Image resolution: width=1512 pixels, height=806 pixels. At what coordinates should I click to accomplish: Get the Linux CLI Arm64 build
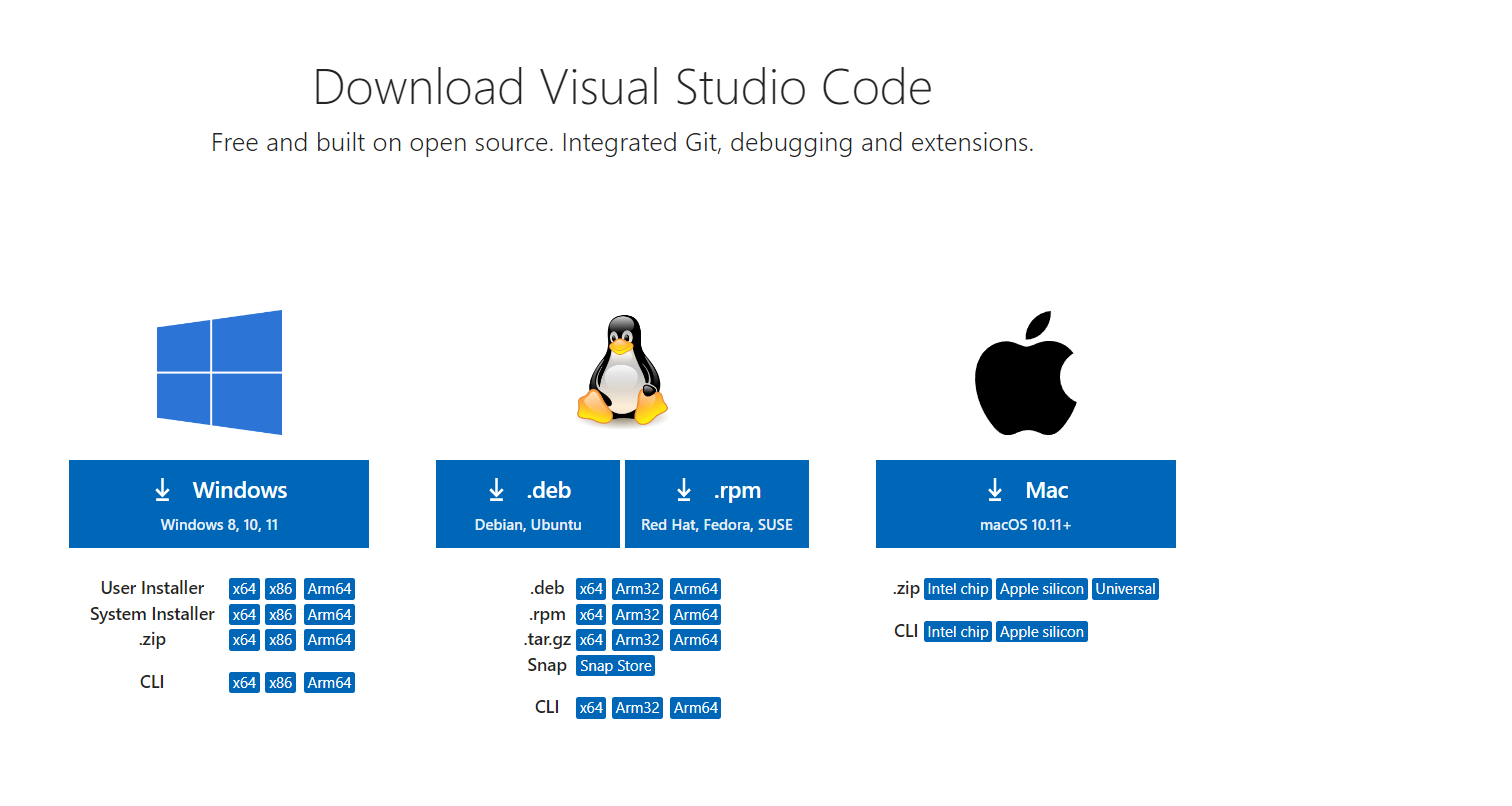(x=696, y=708)
